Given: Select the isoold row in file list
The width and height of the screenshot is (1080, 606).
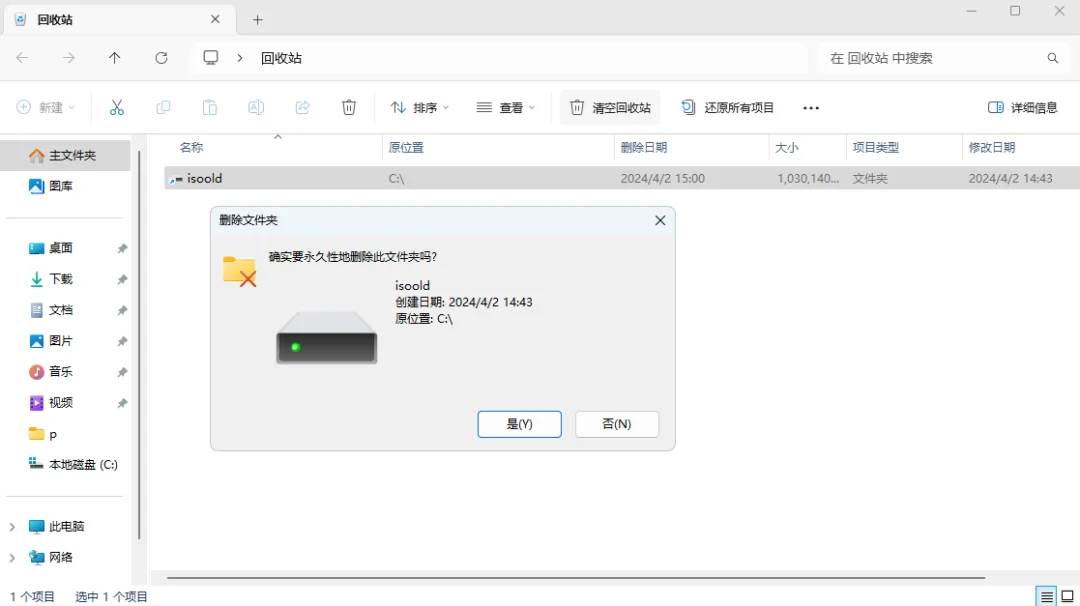Looking at the screenshot, I should point(622,178).
